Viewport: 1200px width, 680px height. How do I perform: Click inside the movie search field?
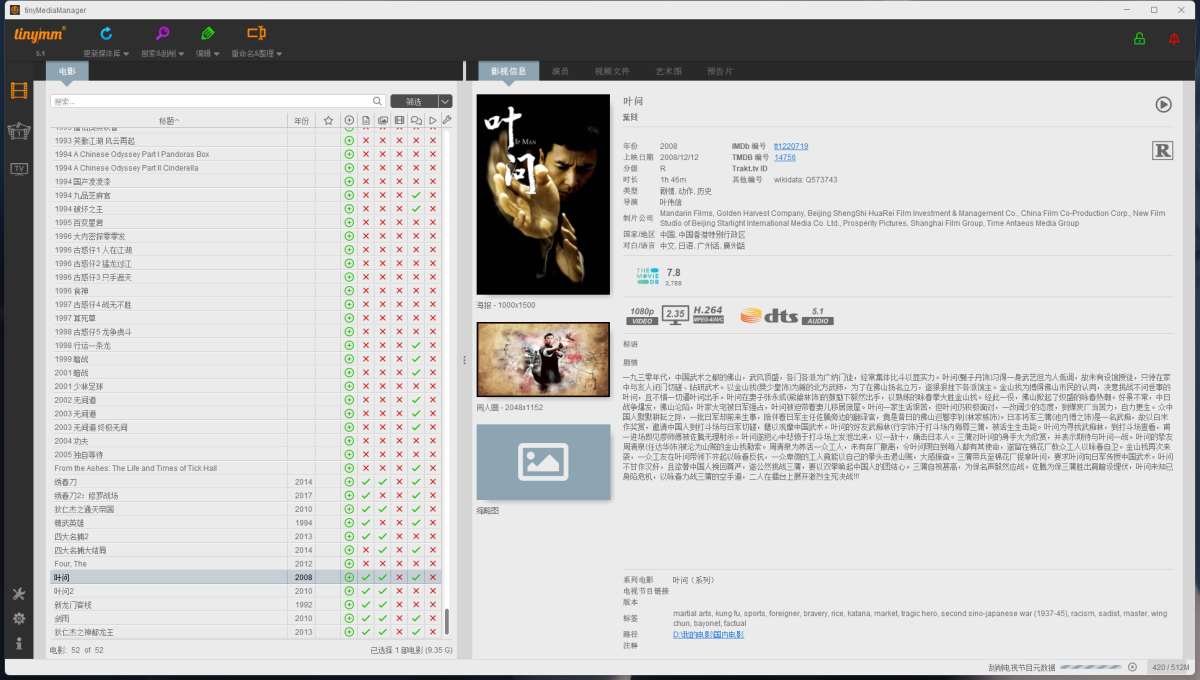tap(200, 101)
